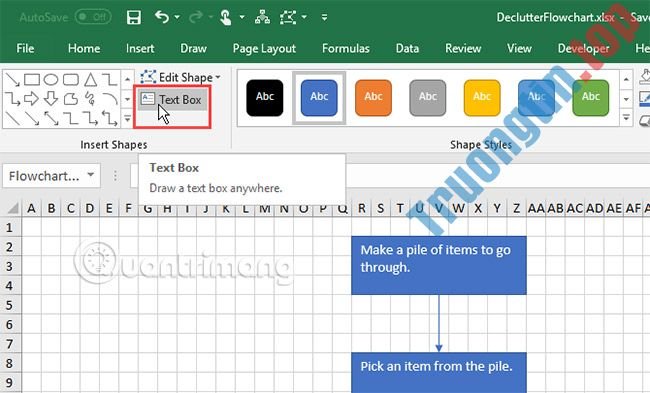Switch to the Page Layout tab

click(x=264, y=49)
